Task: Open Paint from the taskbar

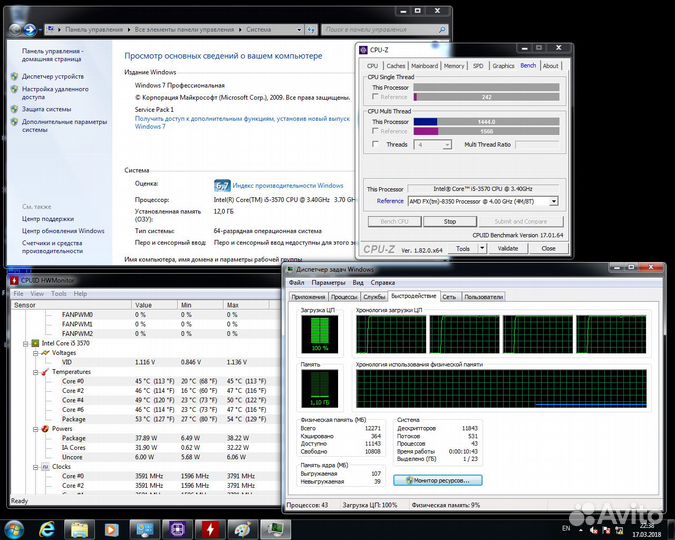Action: click(x=243, y=529)
